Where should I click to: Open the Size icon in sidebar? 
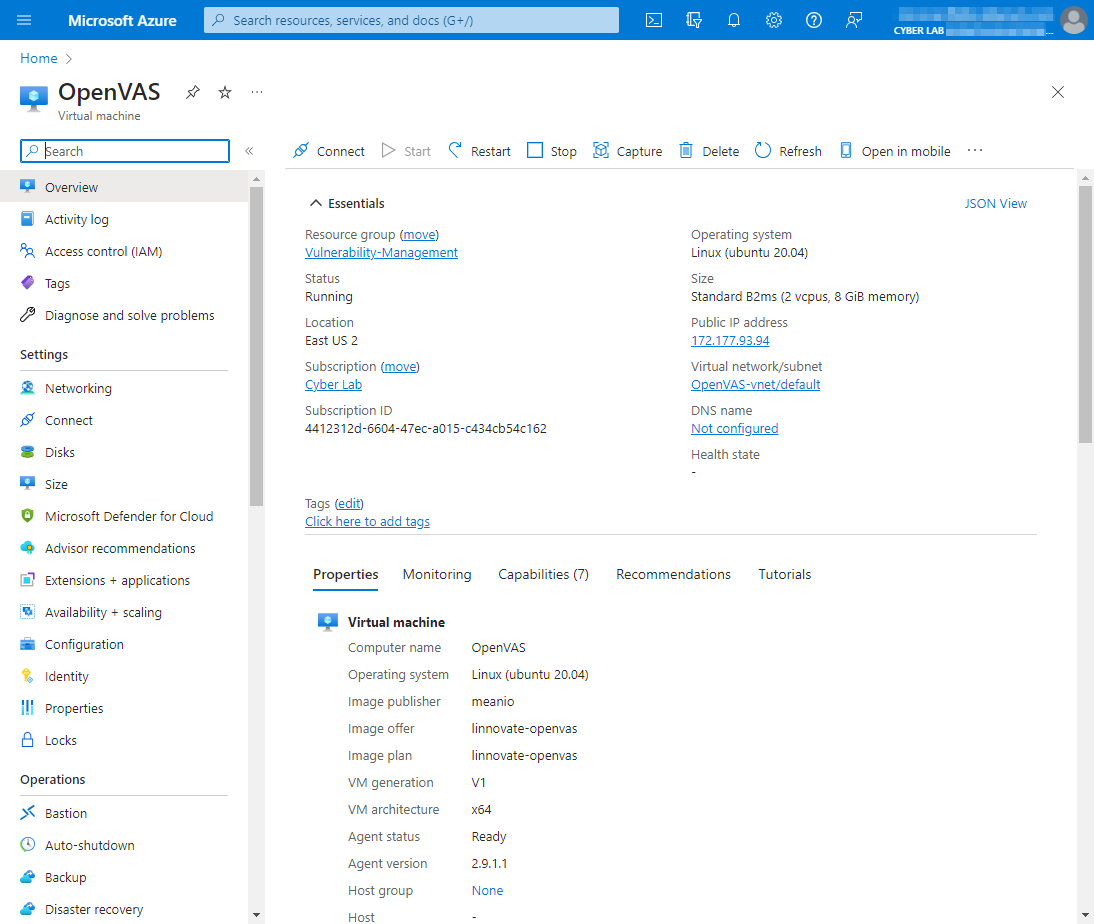(27, 484)
